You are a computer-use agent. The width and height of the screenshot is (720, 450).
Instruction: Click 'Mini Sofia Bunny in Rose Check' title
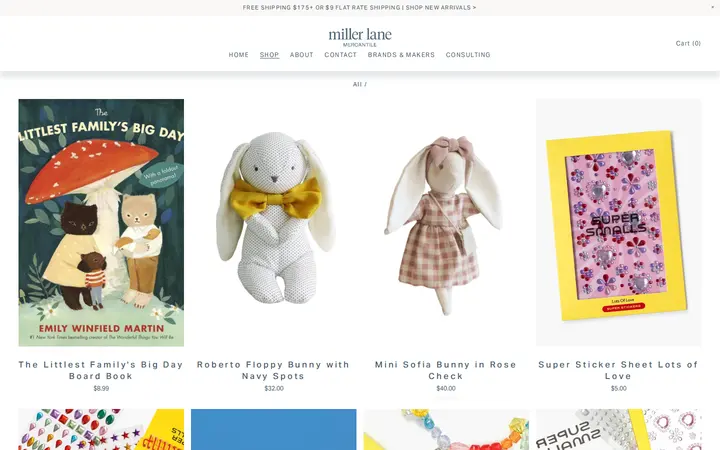click(x=446, y=370)
